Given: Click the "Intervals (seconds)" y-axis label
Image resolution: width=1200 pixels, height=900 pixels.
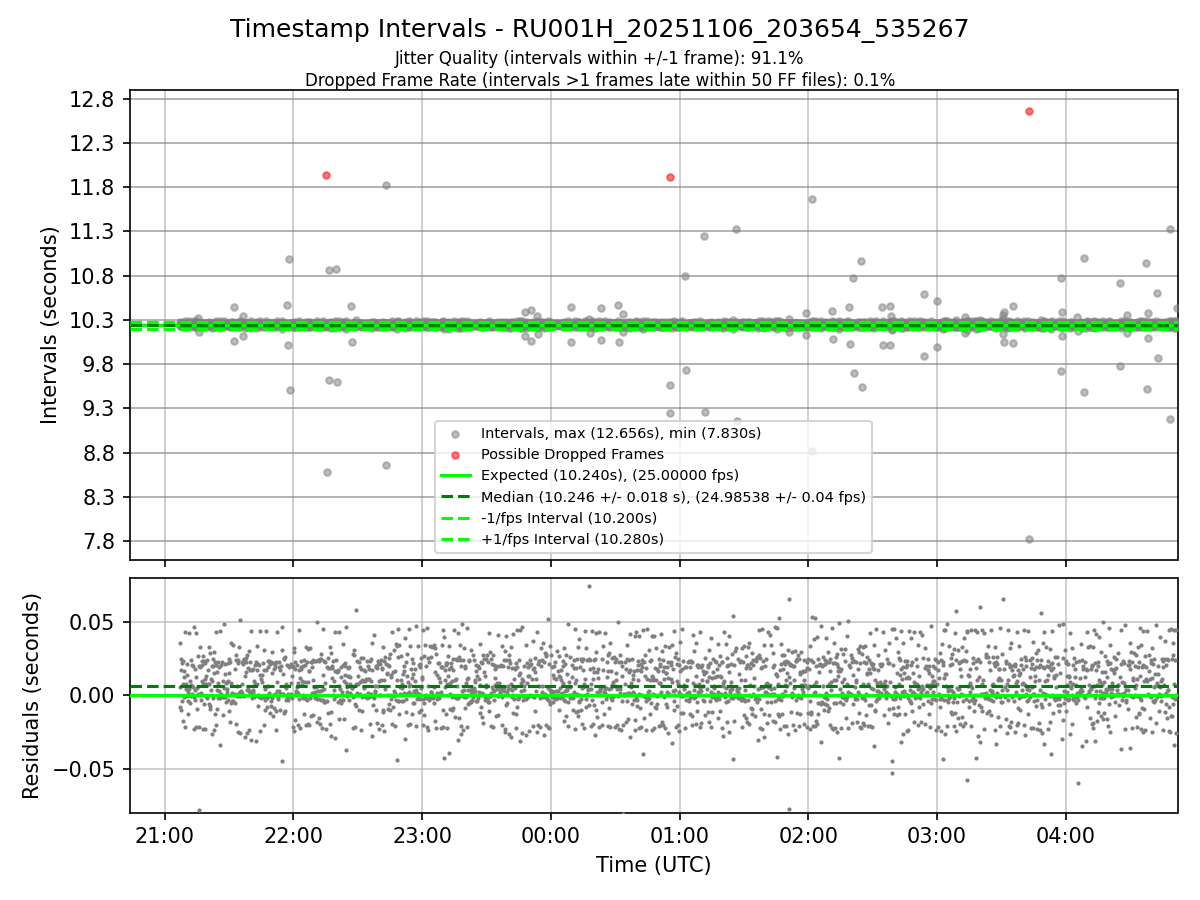Looking at the screenshot, I should point(50,324).
